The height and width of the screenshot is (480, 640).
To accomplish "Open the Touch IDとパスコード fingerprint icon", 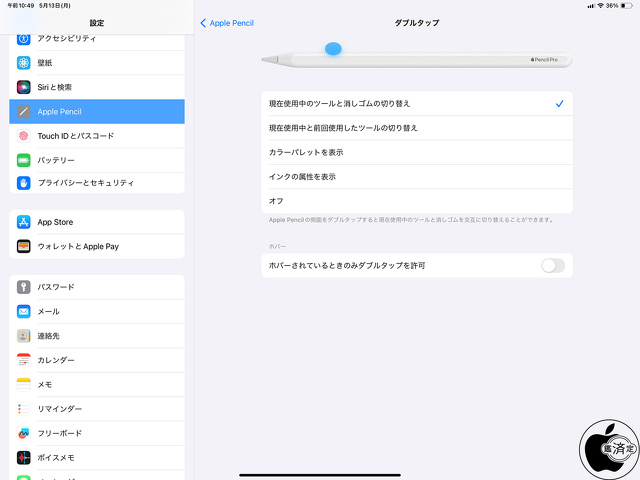I will (x=24, y=136).
